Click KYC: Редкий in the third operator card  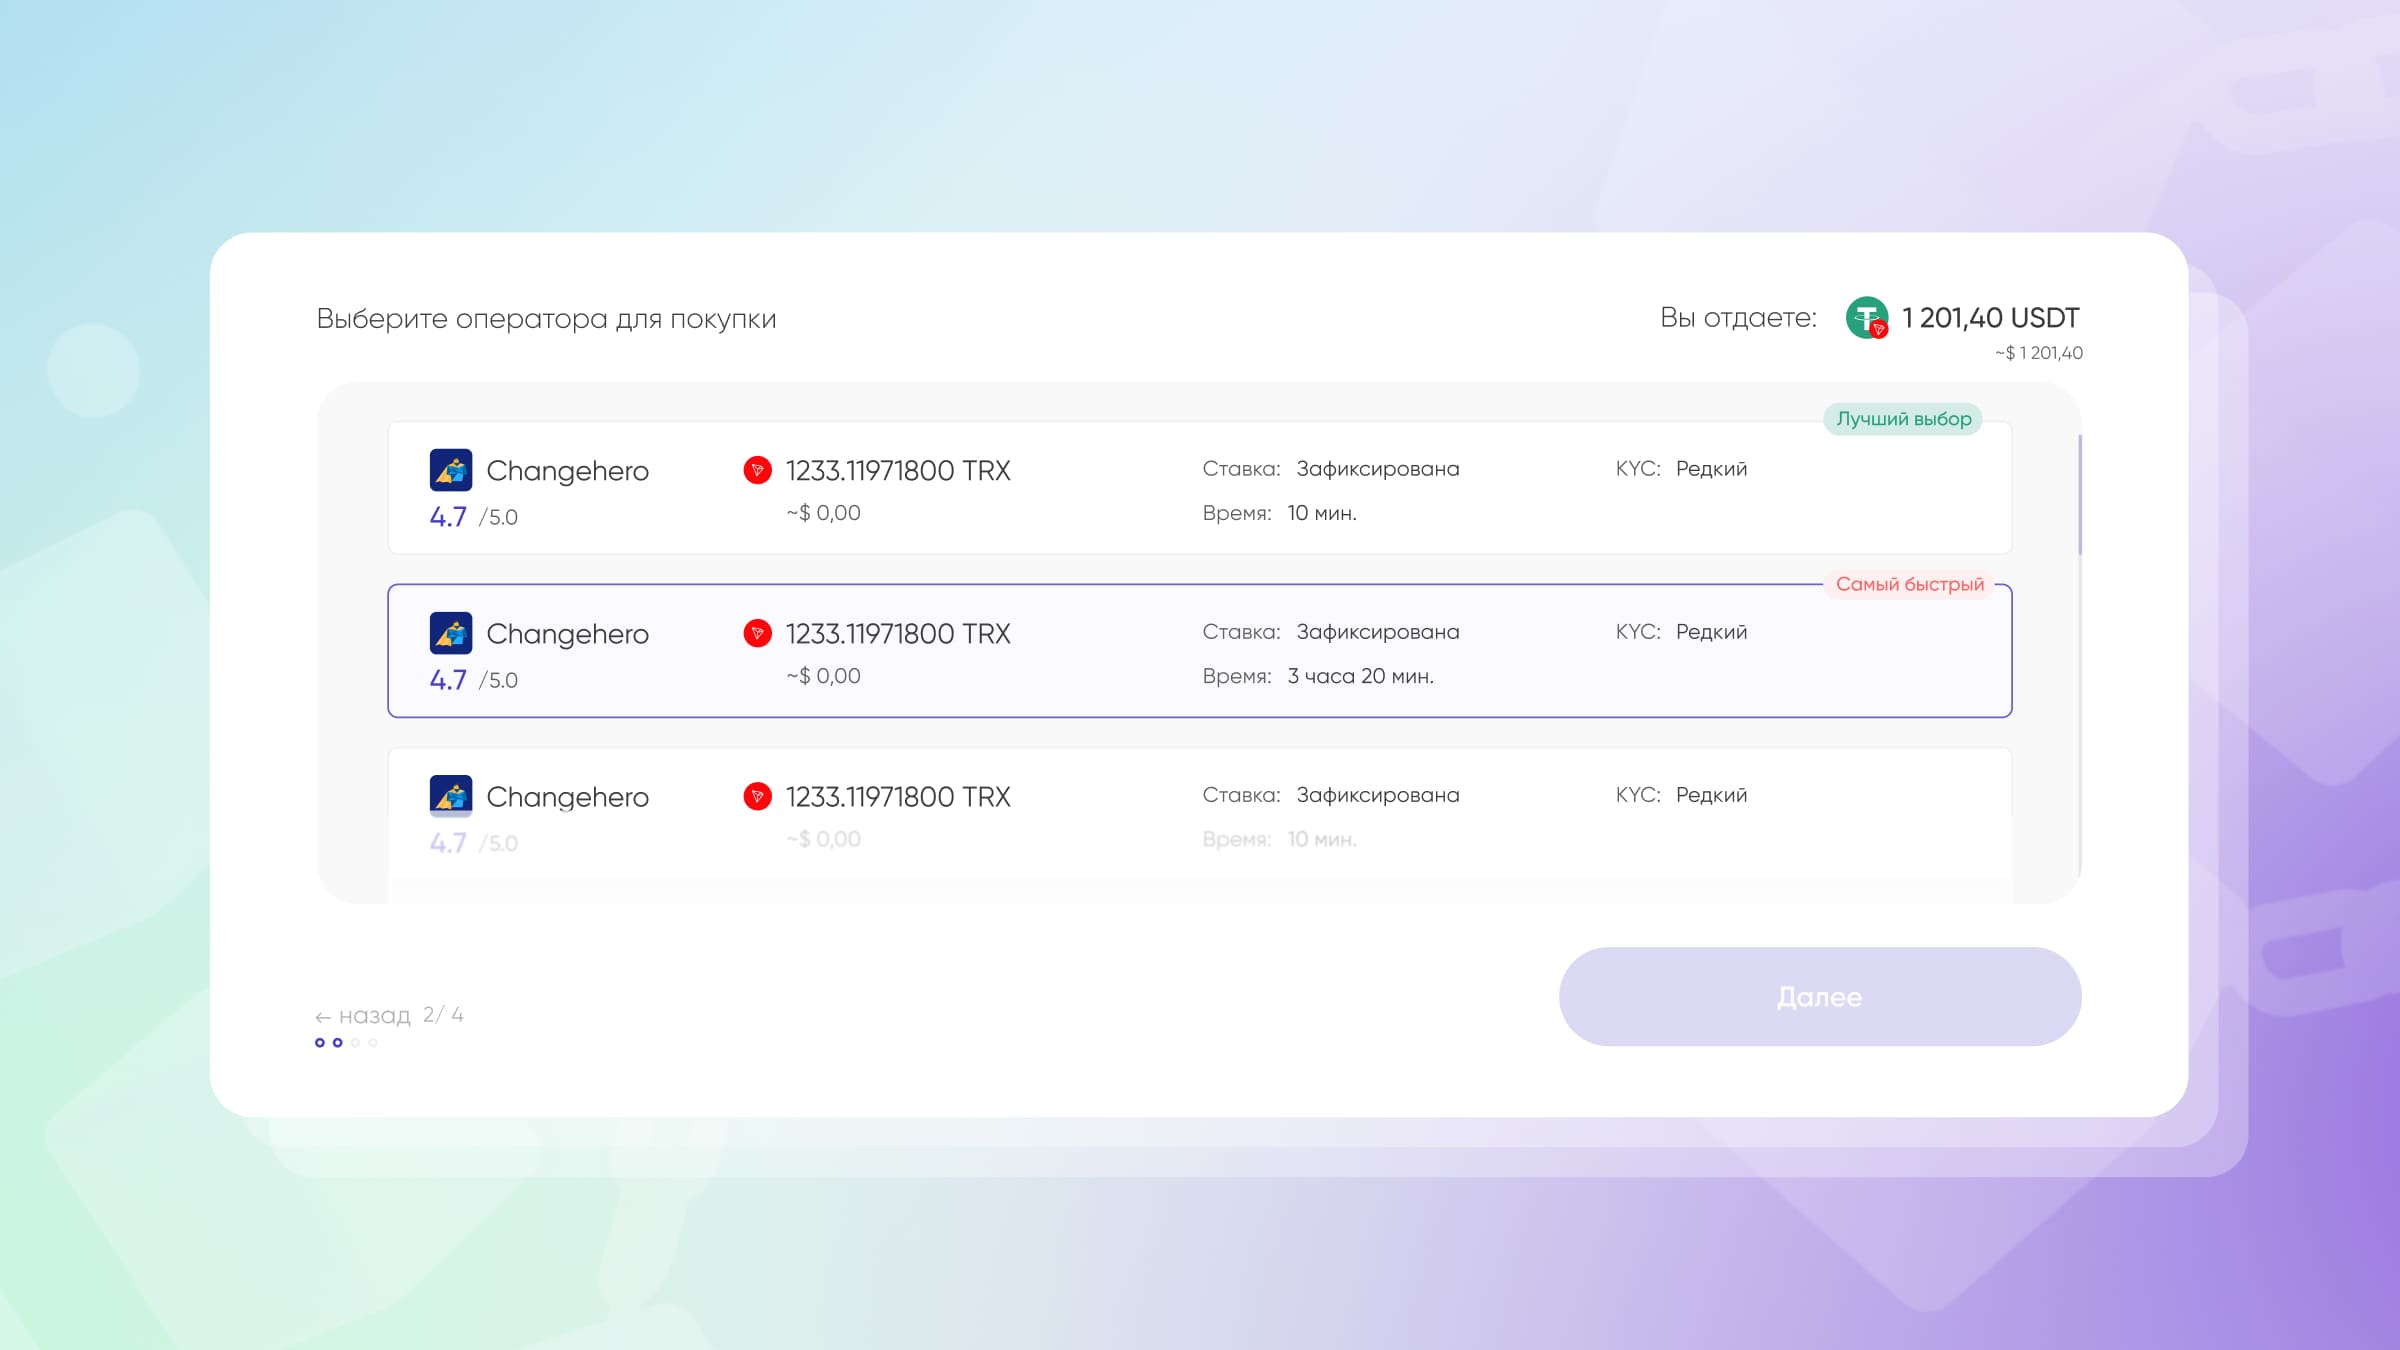click(x=1682, y=795)
